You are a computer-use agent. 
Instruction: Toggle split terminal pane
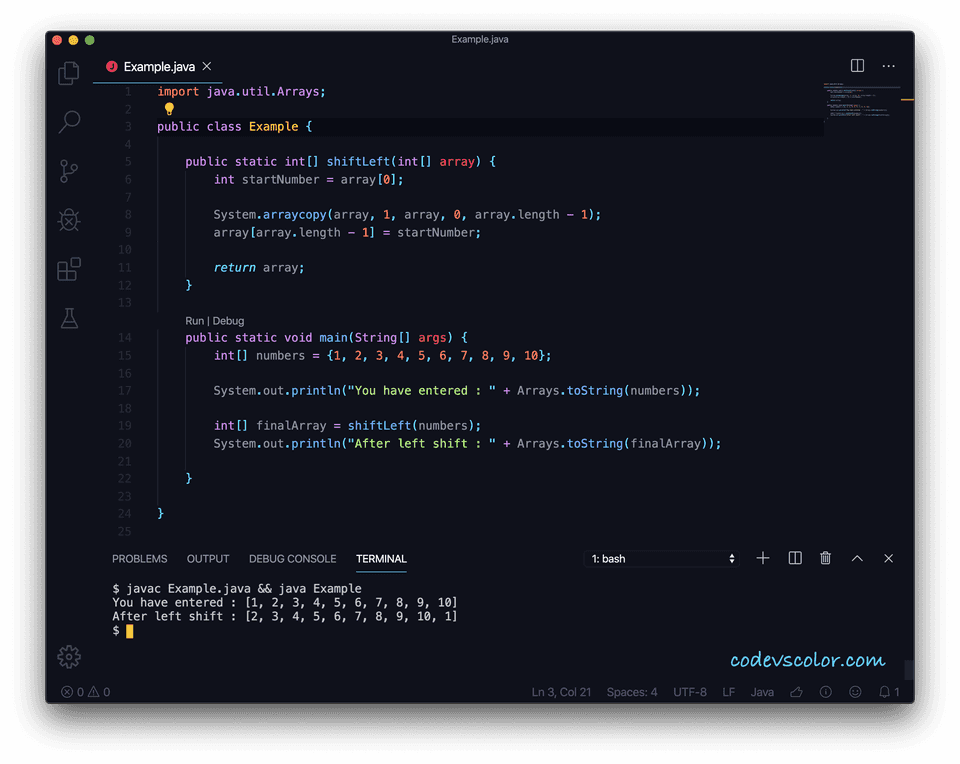[795, 558]
